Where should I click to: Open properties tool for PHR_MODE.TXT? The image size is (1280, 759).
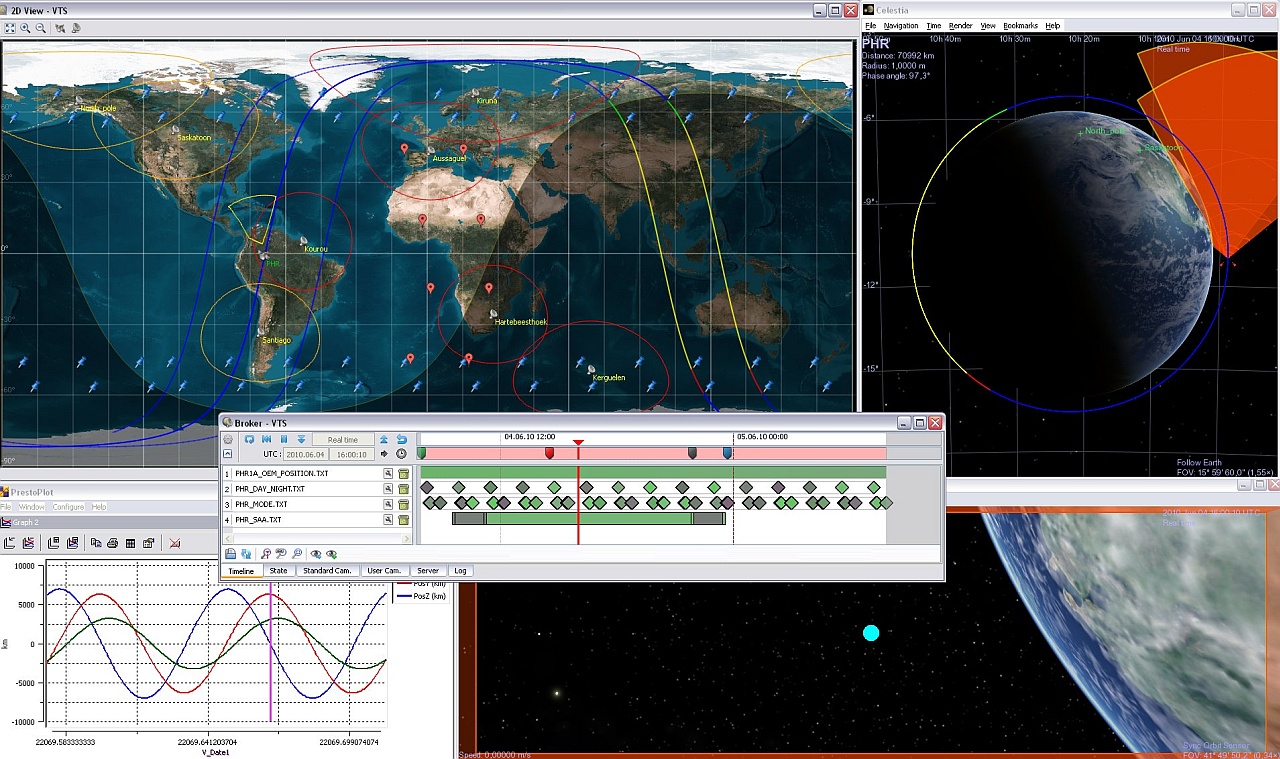pyautogui.click(x=388, y=505)
